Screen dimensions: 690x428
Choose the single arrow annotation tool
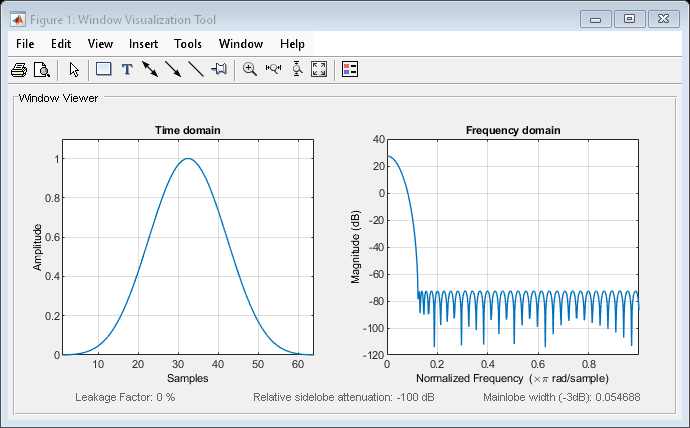coord(173,70)
